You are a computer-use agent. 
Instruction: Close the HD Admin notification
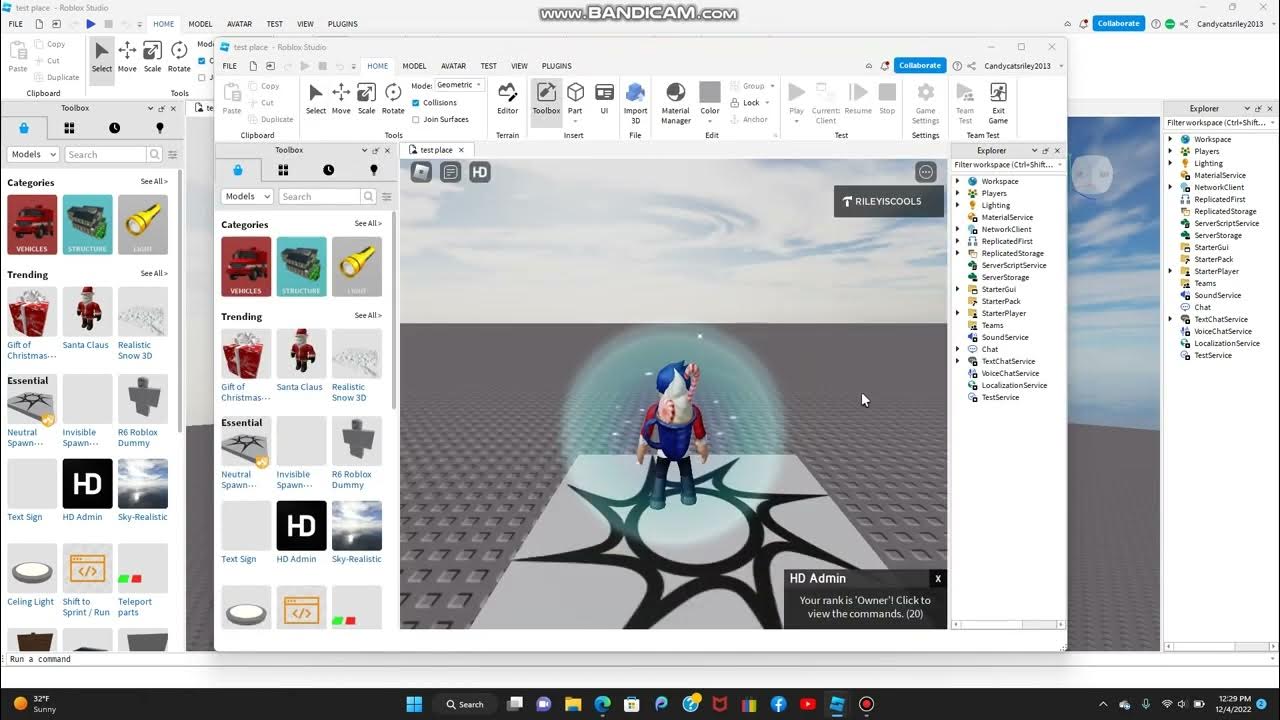pos(938,579)
